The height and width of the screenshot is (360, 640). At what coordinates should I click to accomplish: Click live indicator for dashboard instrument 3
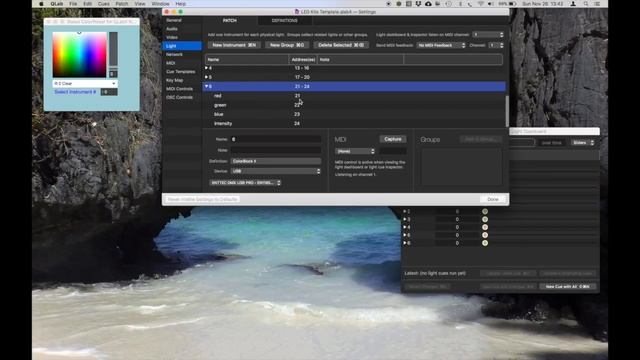pyautogui.click(x=485, y=219)
